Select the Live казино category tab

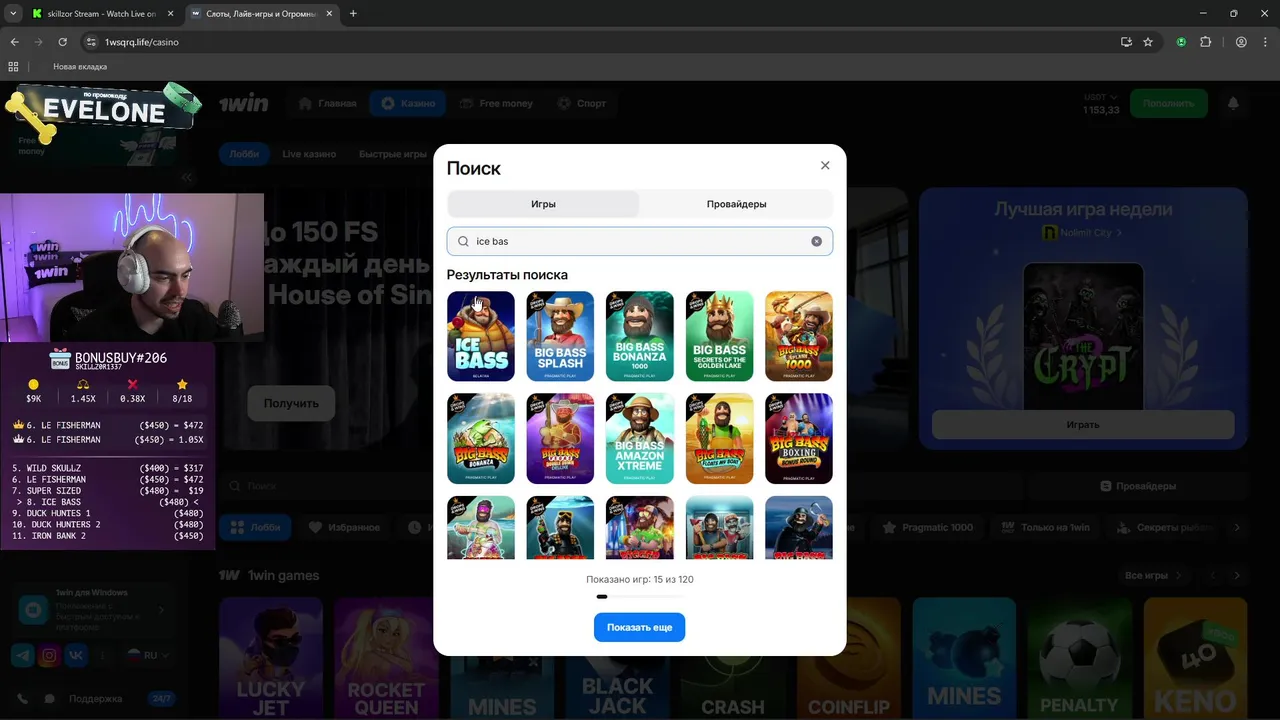coord(309,154)
